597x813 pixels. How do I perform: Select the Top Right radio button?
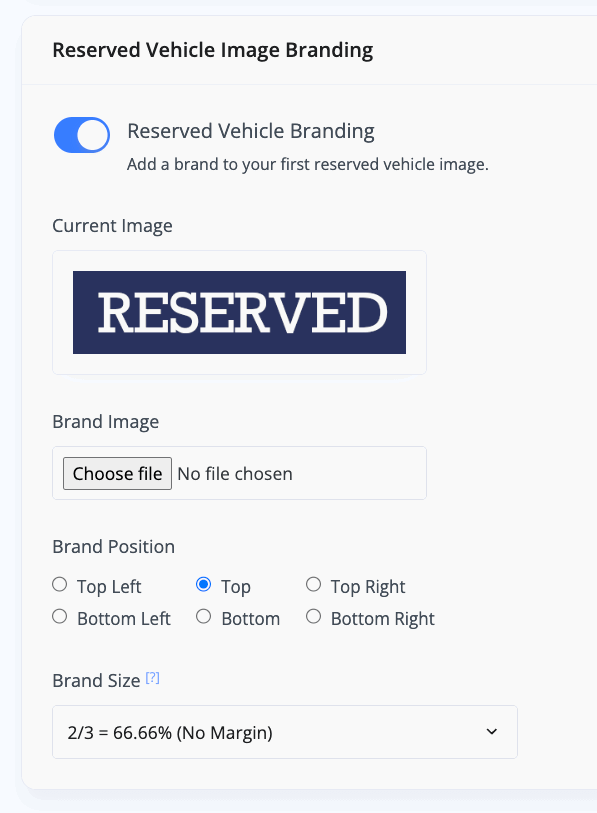[x=313, y=584]
